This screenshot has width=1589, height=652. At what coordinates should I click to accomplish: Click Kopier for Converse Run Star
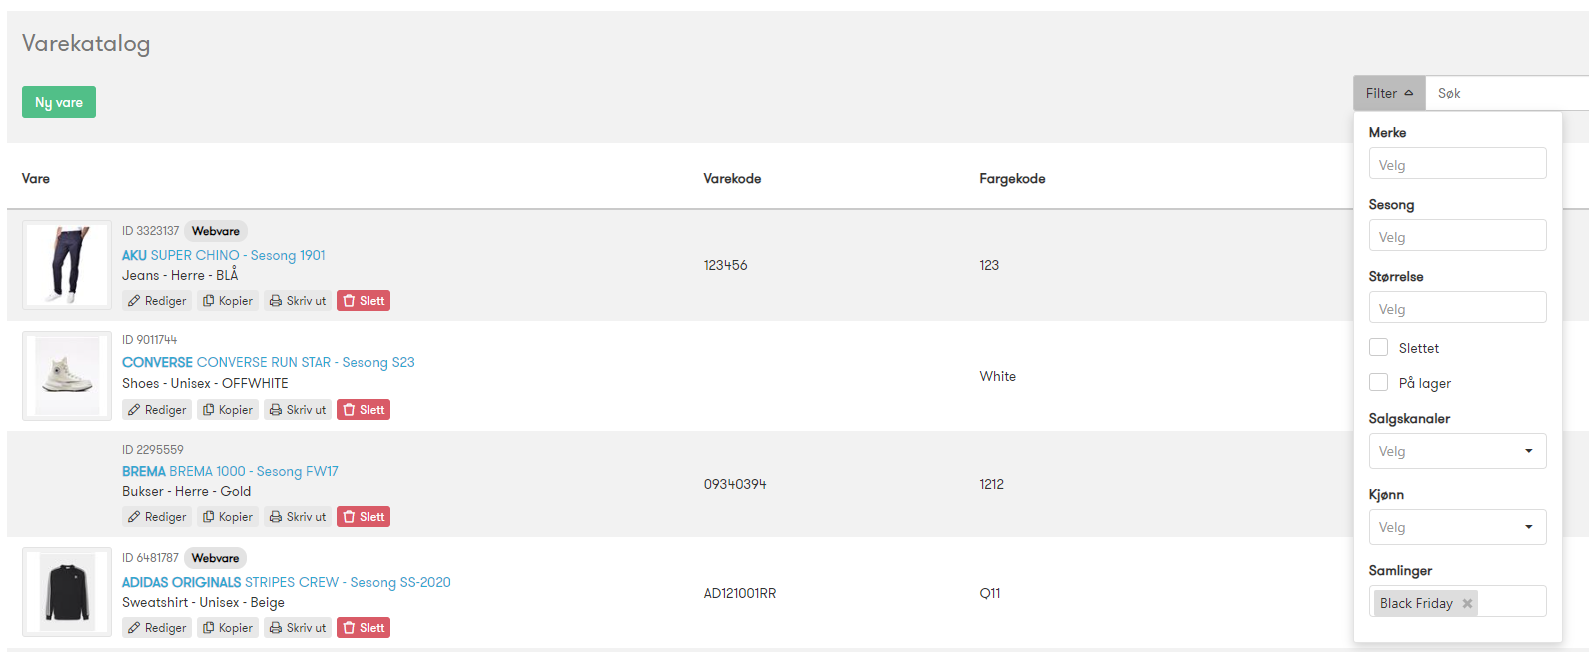pos(228,410)
